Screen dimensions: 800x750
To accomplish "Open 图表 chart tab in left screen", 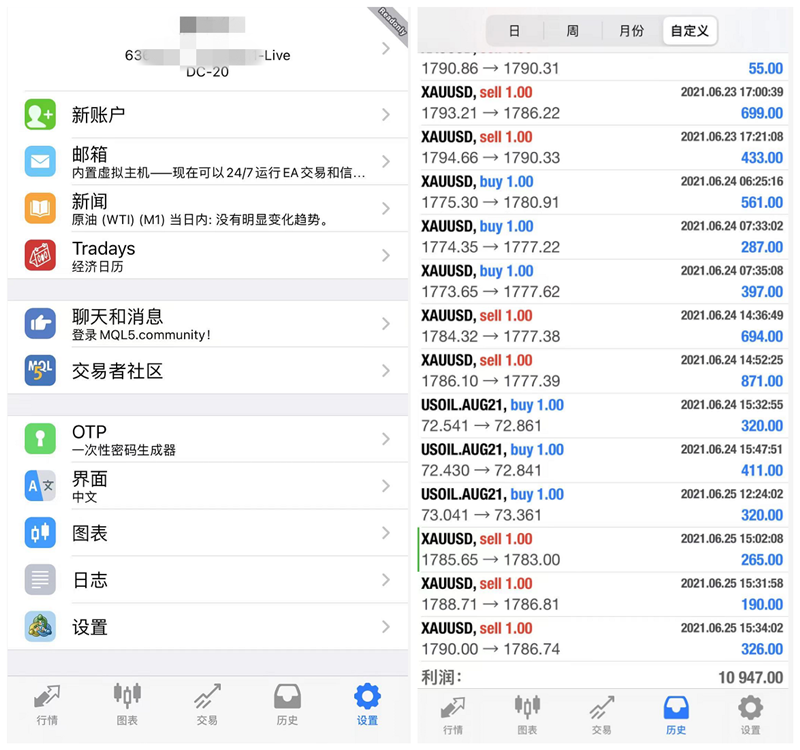I will click(x=127, y=705).
